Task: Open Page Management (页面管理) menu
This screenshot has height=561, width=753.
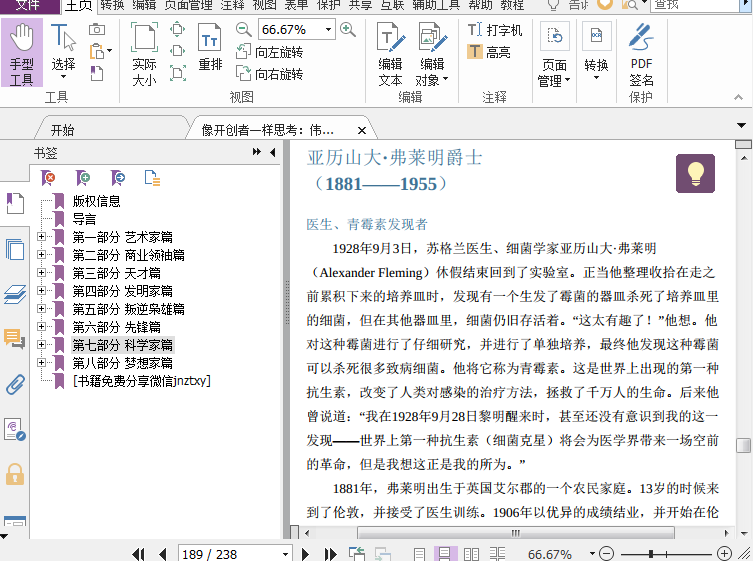Action: pos(554,55)
